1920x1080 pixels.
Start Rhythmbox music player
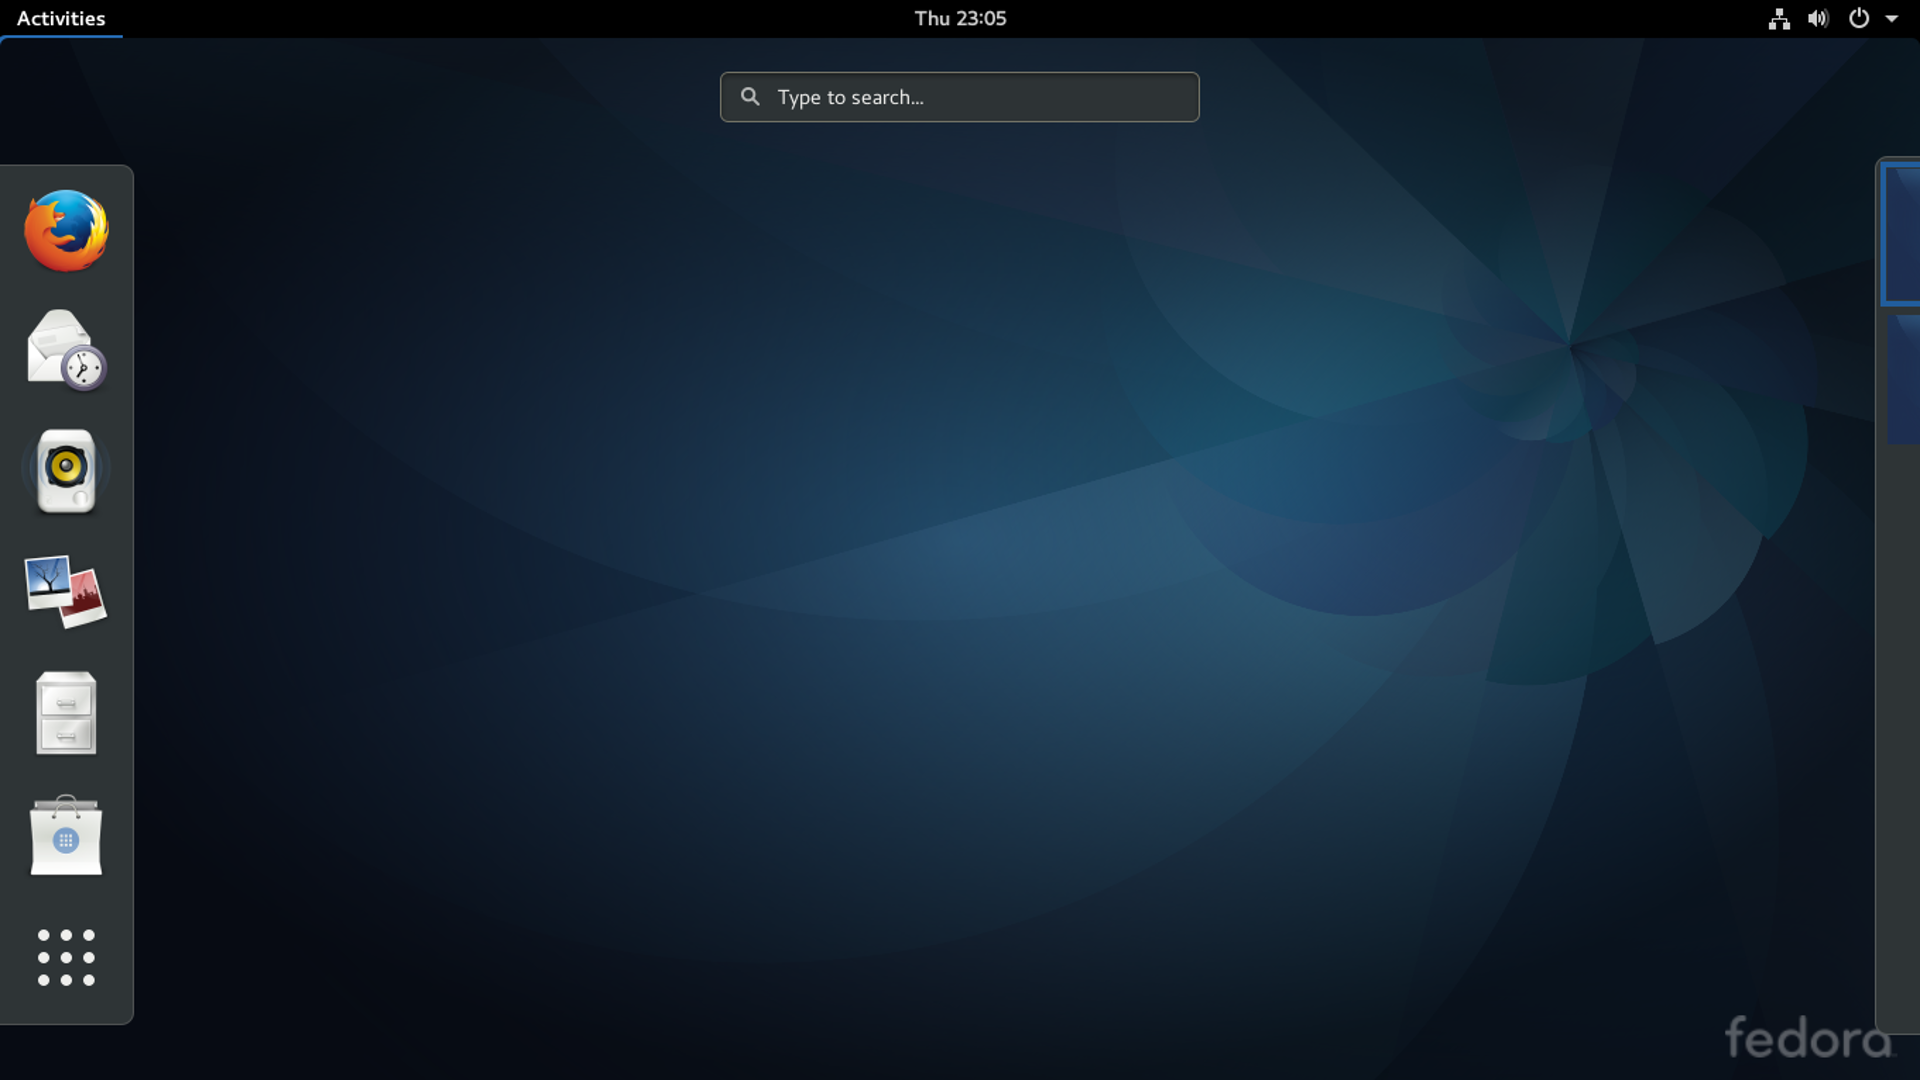point(66,470)
